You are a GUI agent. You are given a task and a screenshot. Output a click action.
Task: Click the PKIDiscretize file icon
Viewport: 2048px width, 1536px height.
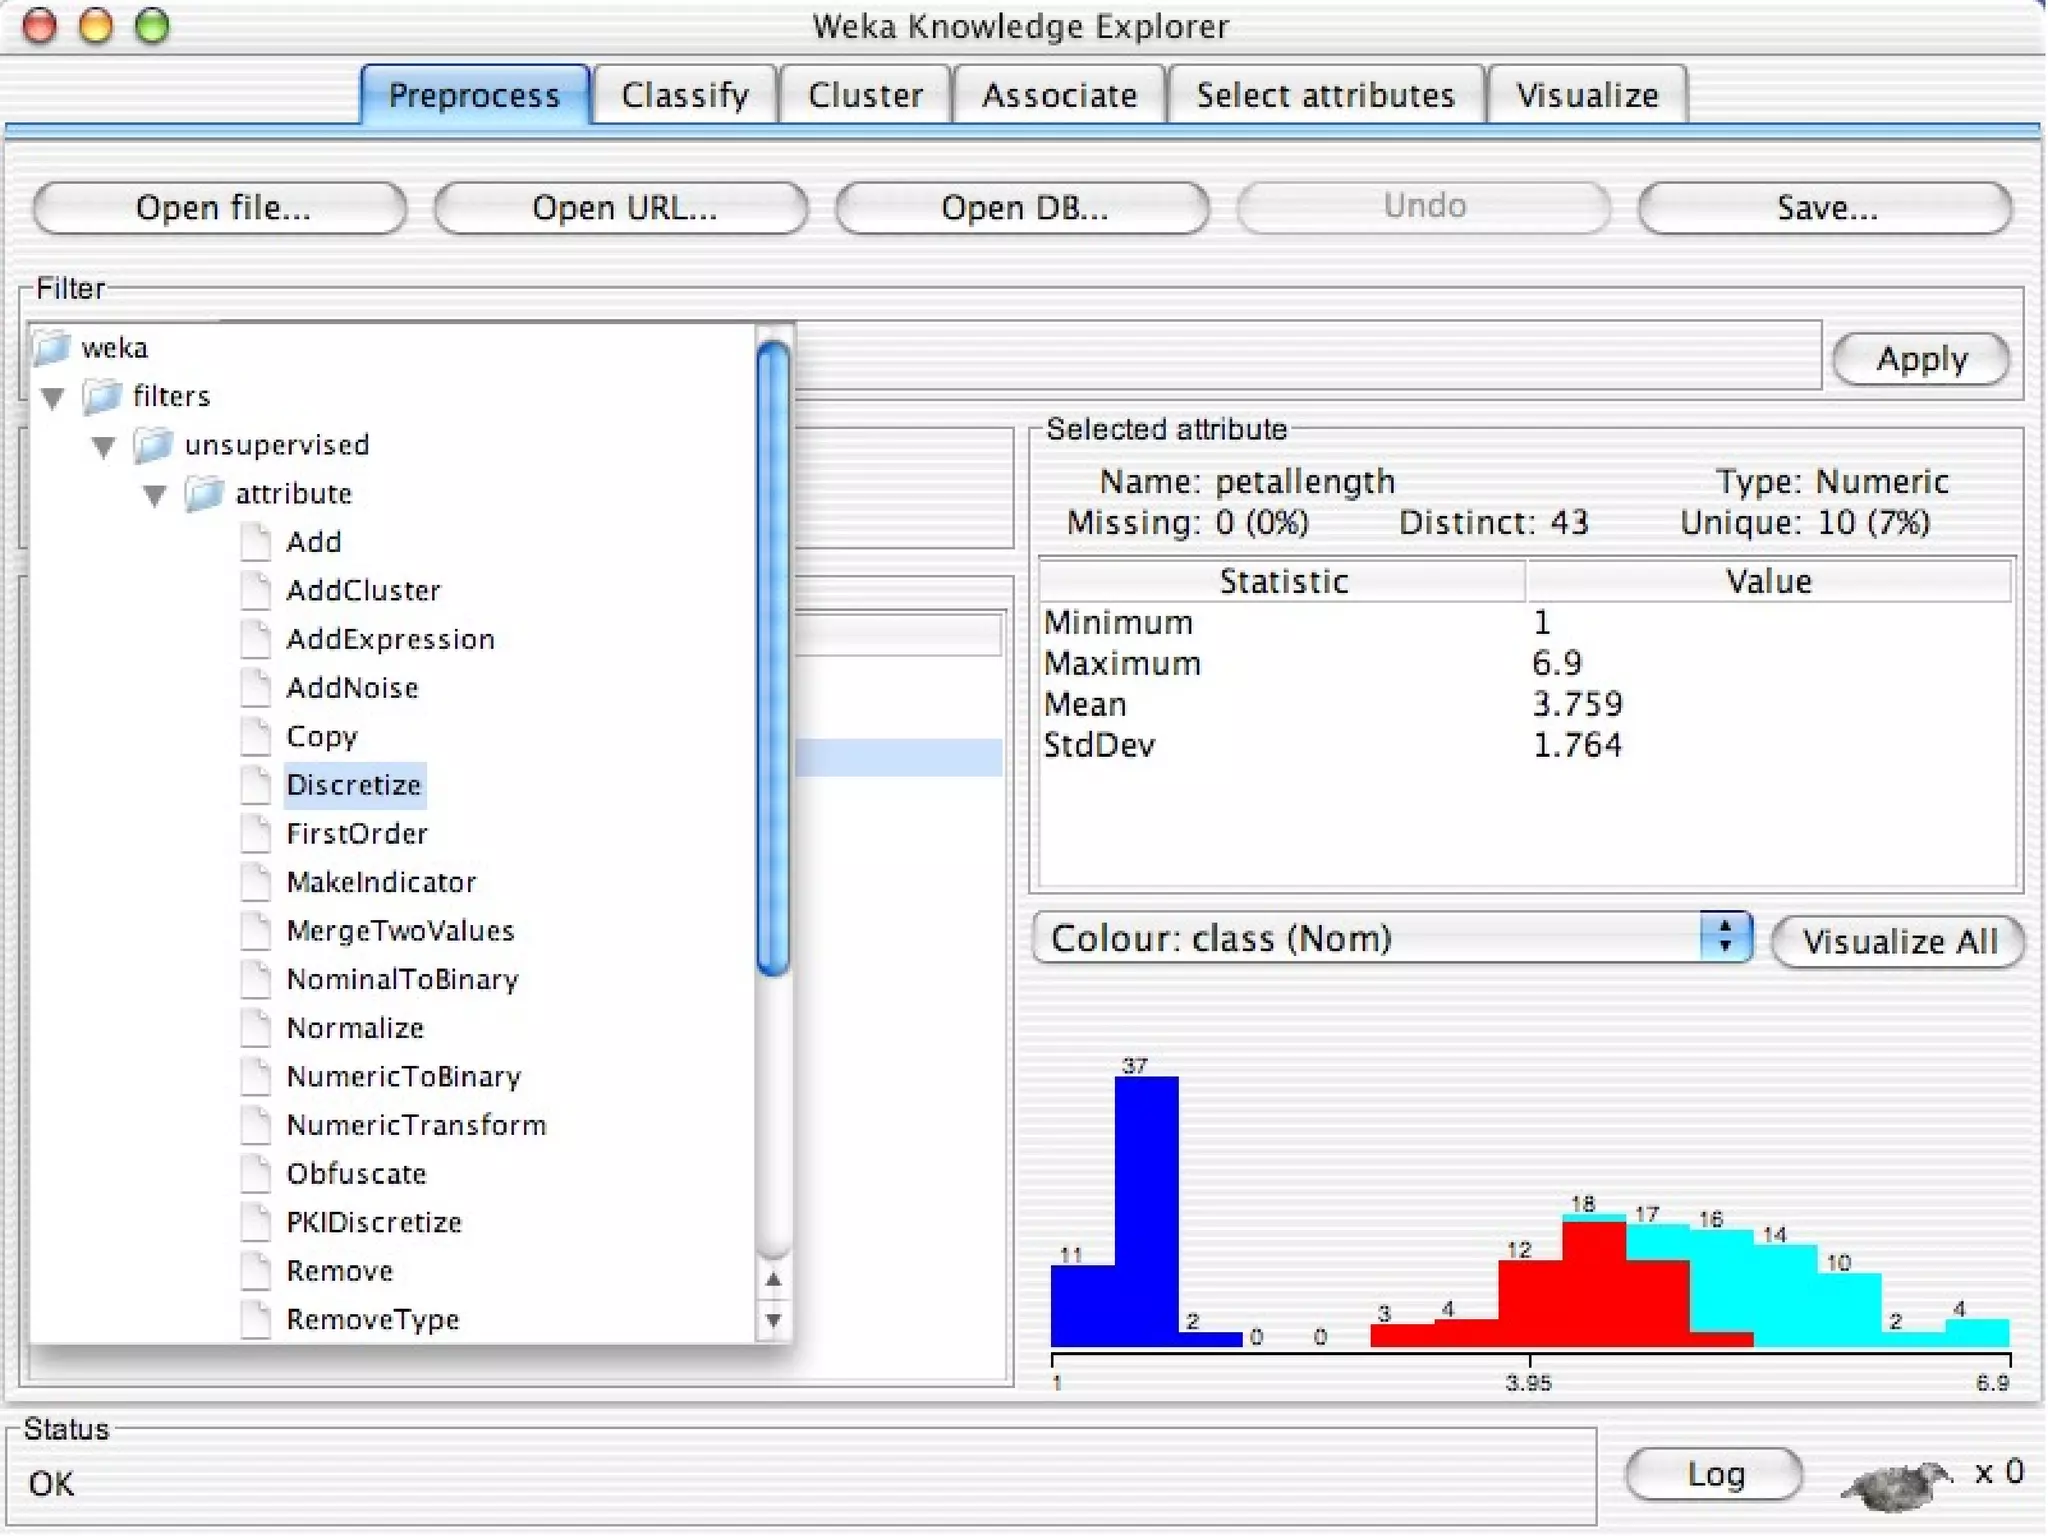pos(256,1223)
